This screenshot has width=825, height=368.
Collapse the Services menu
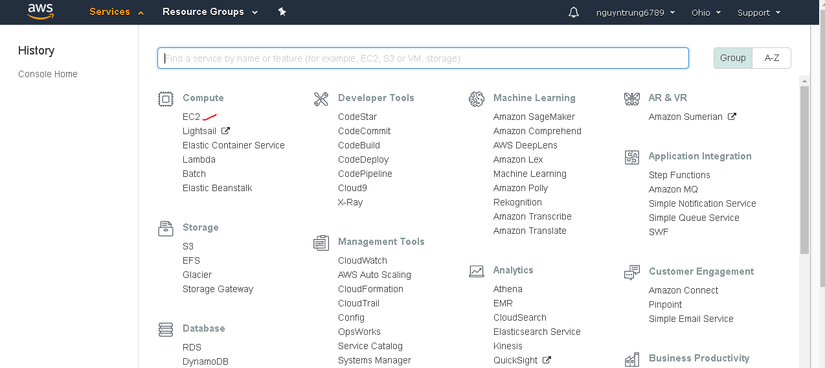pyautogui.click(x=116, y=12)
